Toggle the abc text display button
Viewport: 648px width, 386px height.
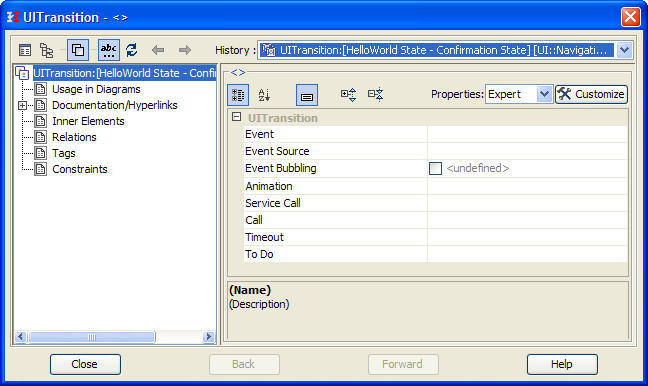coord(109,50)
